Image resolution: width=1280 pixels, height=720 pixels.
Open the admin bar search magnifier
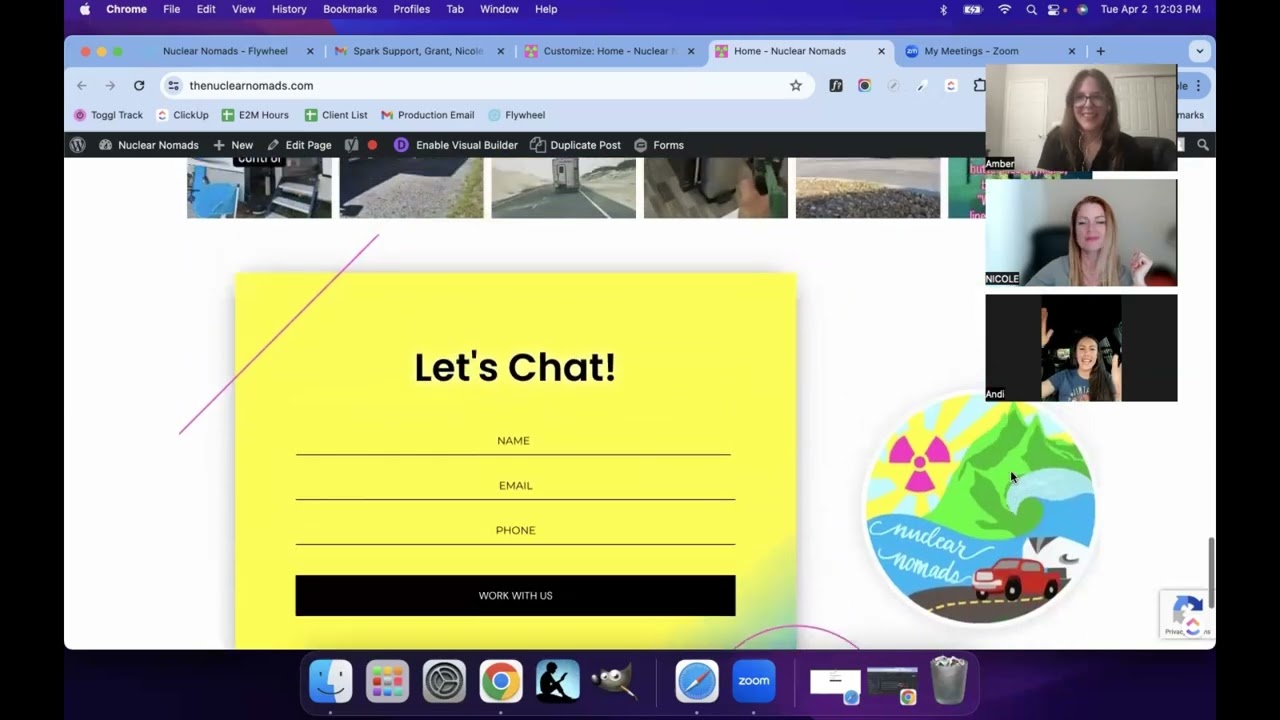coord(1203,145)
